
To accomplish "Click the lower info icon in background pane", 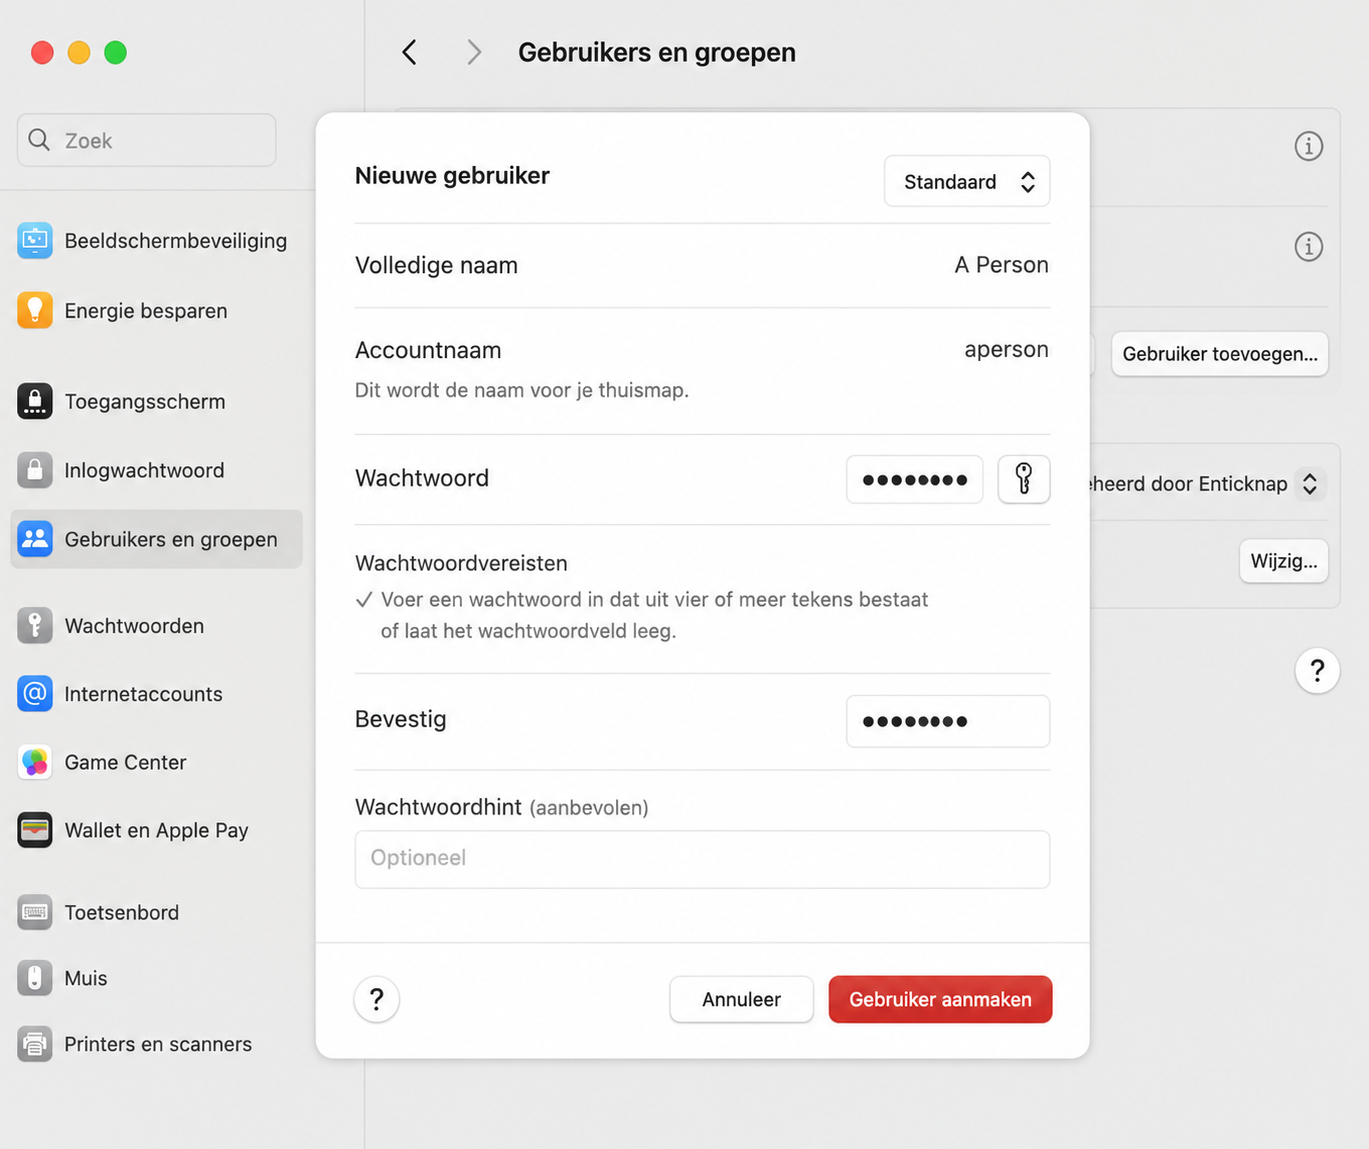I will [1309, 246].
